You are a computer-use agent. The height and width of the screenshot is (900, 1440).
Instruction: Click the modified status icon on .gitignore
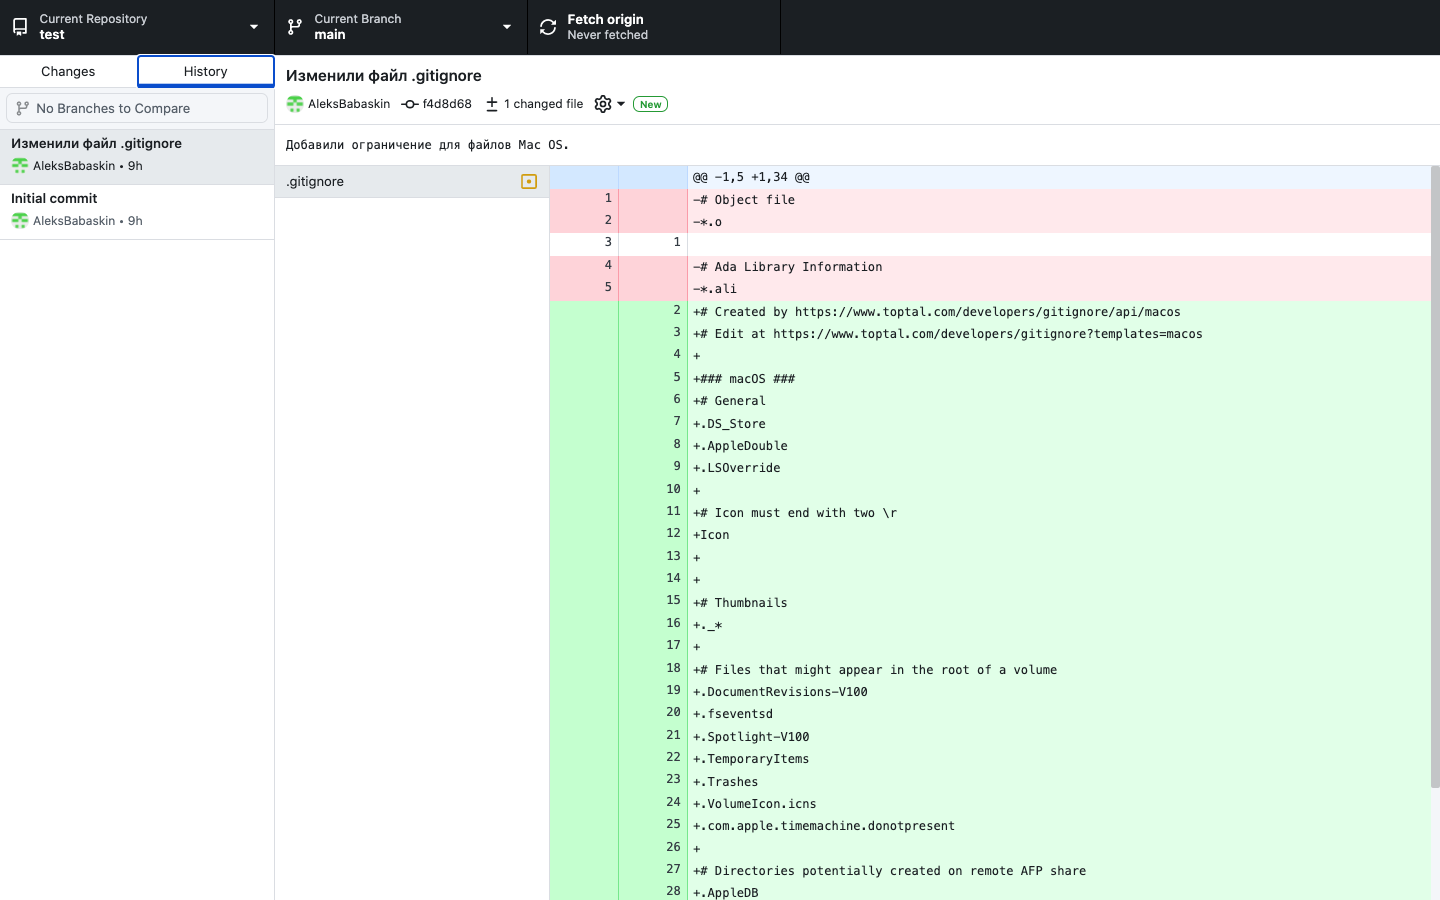[529, 182]
